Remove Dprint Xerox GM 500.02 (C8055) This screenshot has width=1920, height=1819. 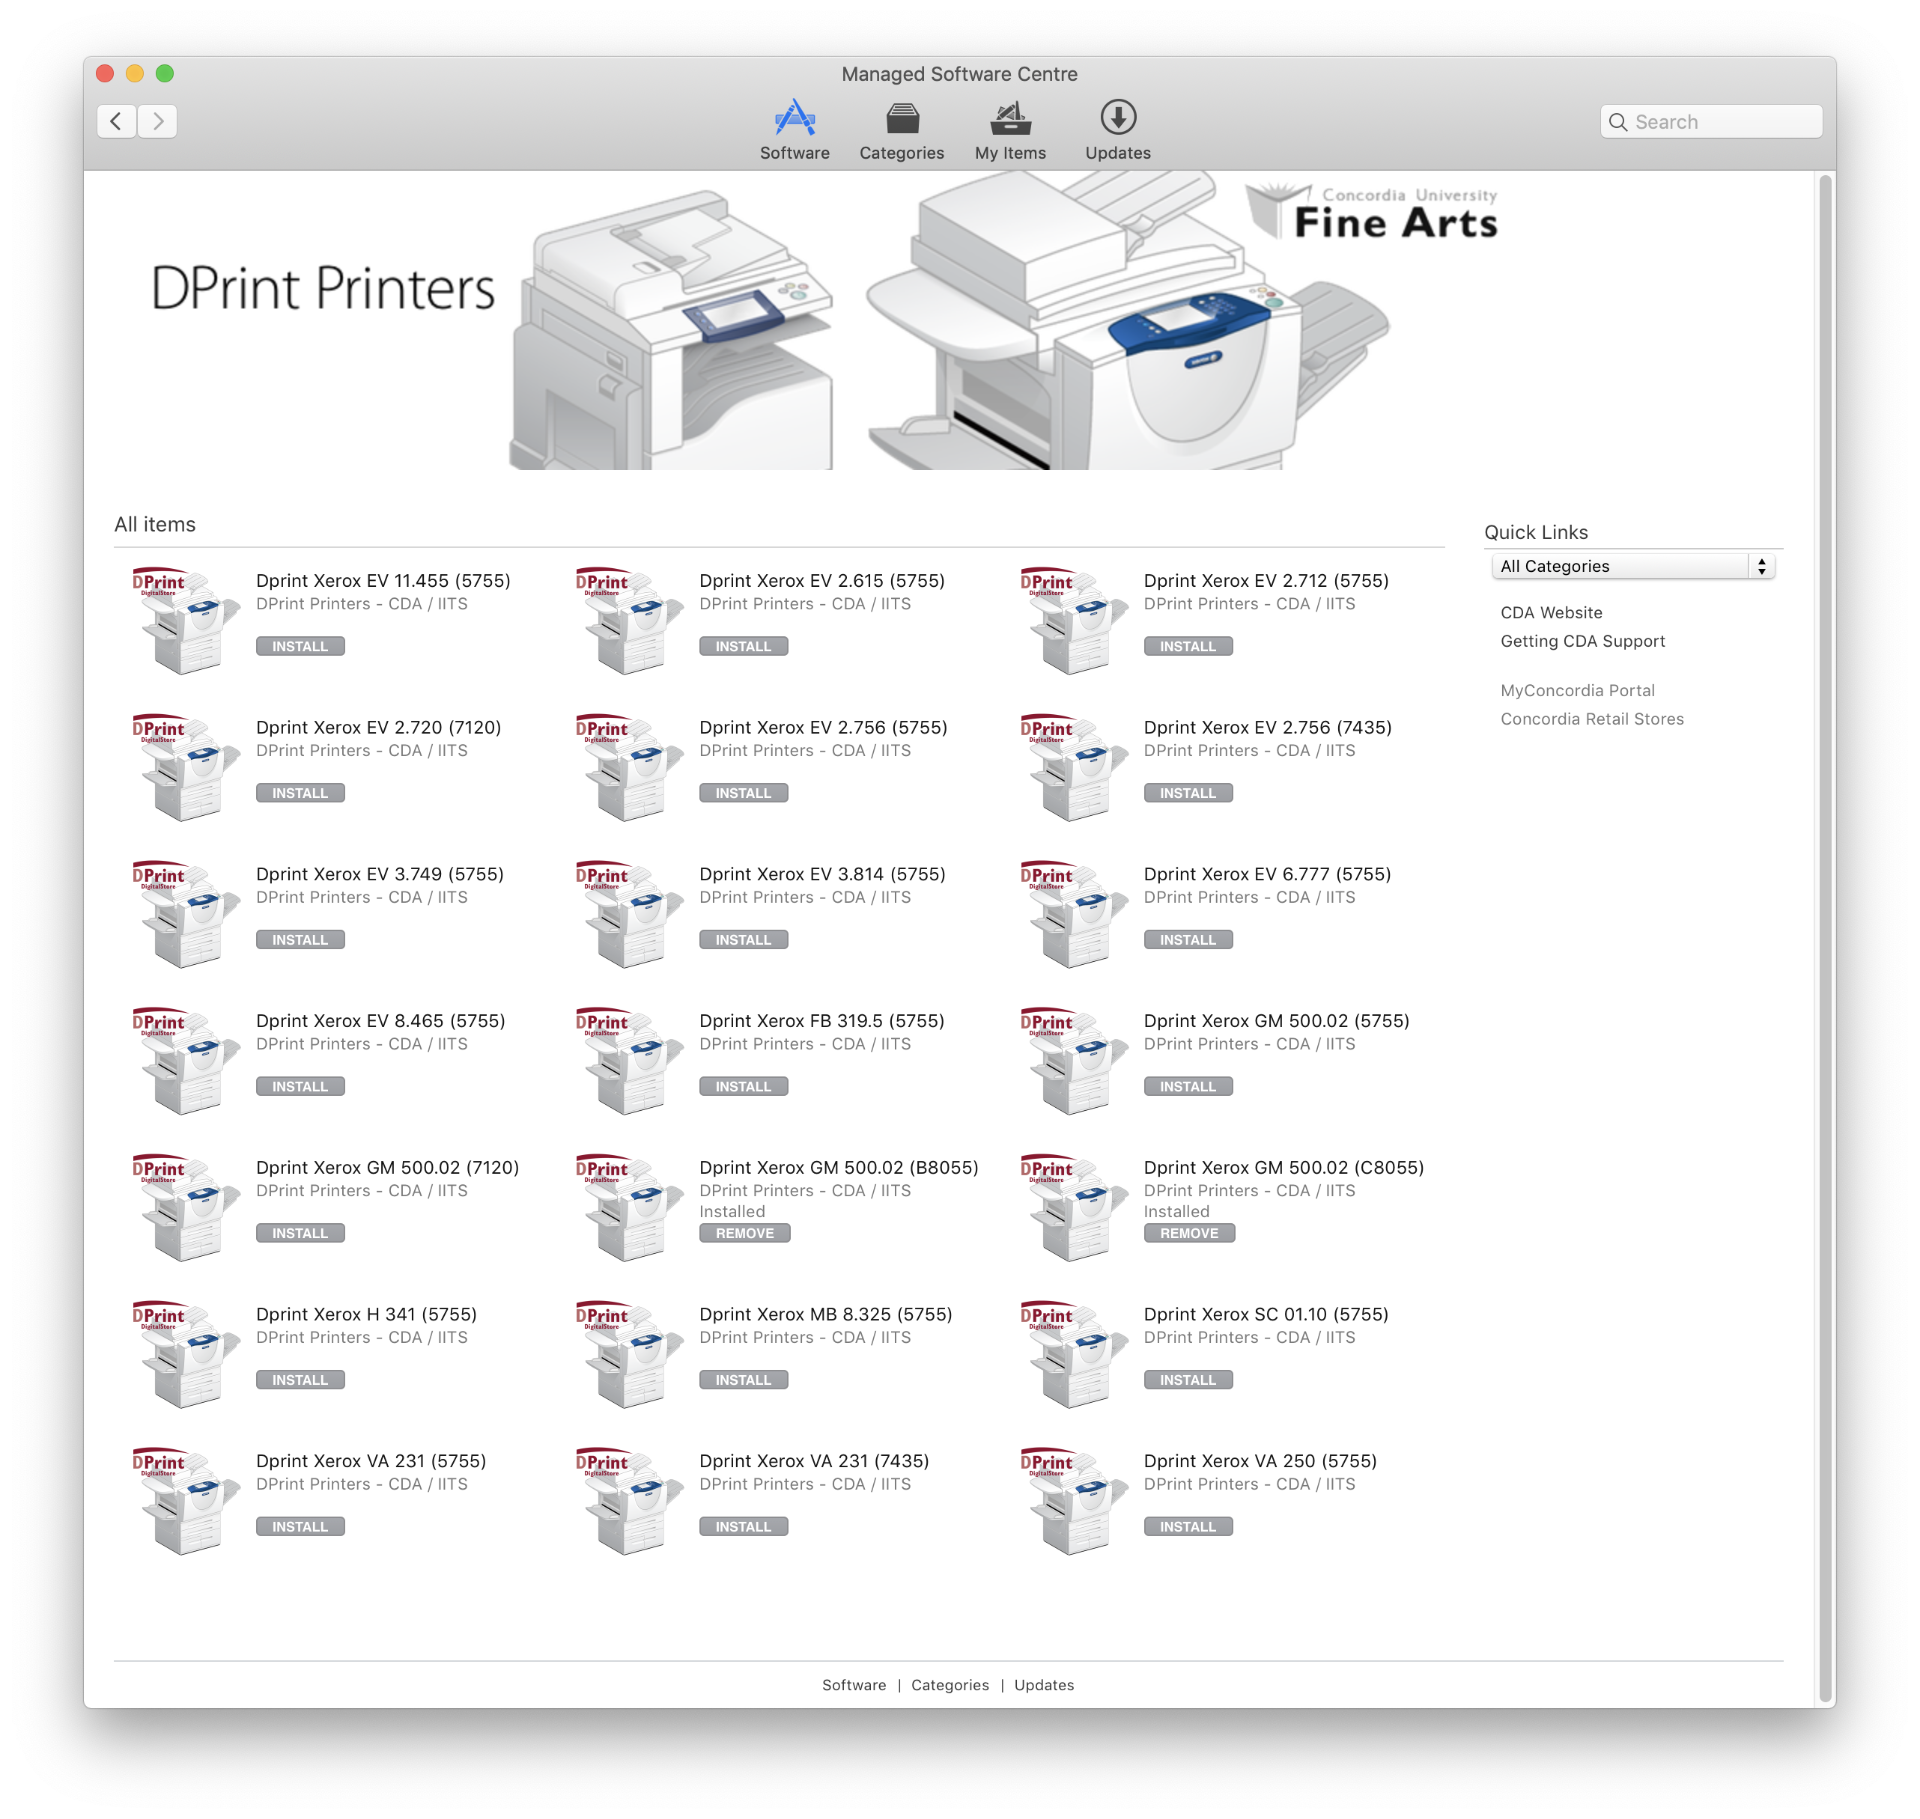[x=1189, y=1234]
